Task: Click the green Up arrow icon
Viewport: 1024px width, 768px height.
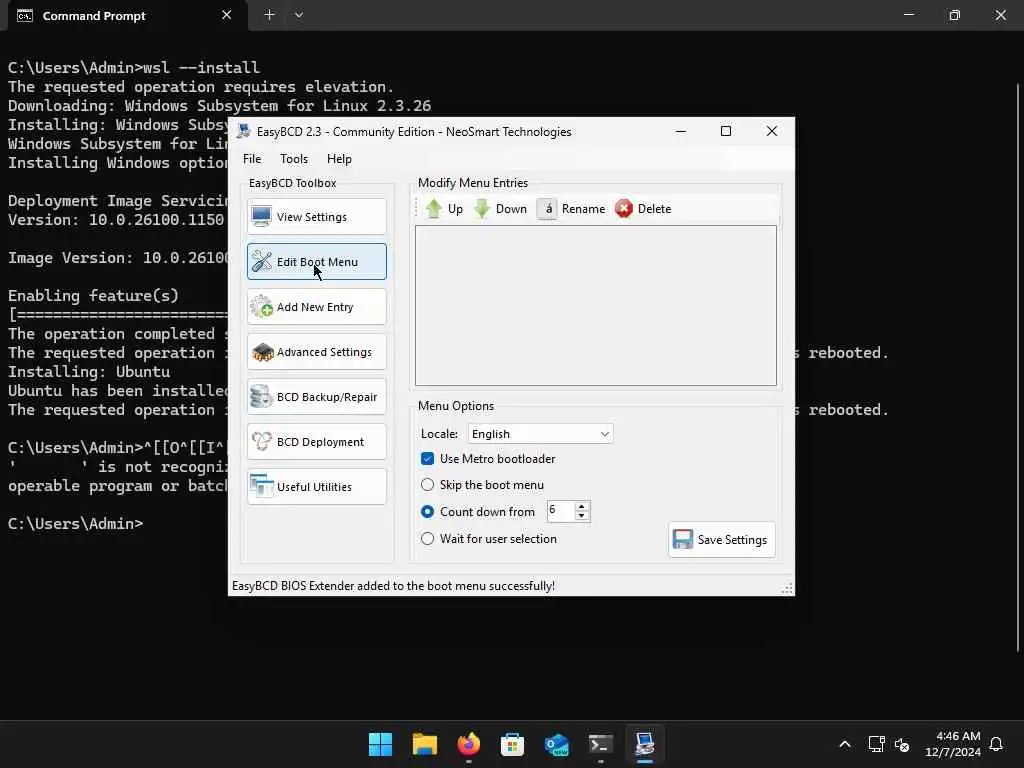Action: coord(434,208)
